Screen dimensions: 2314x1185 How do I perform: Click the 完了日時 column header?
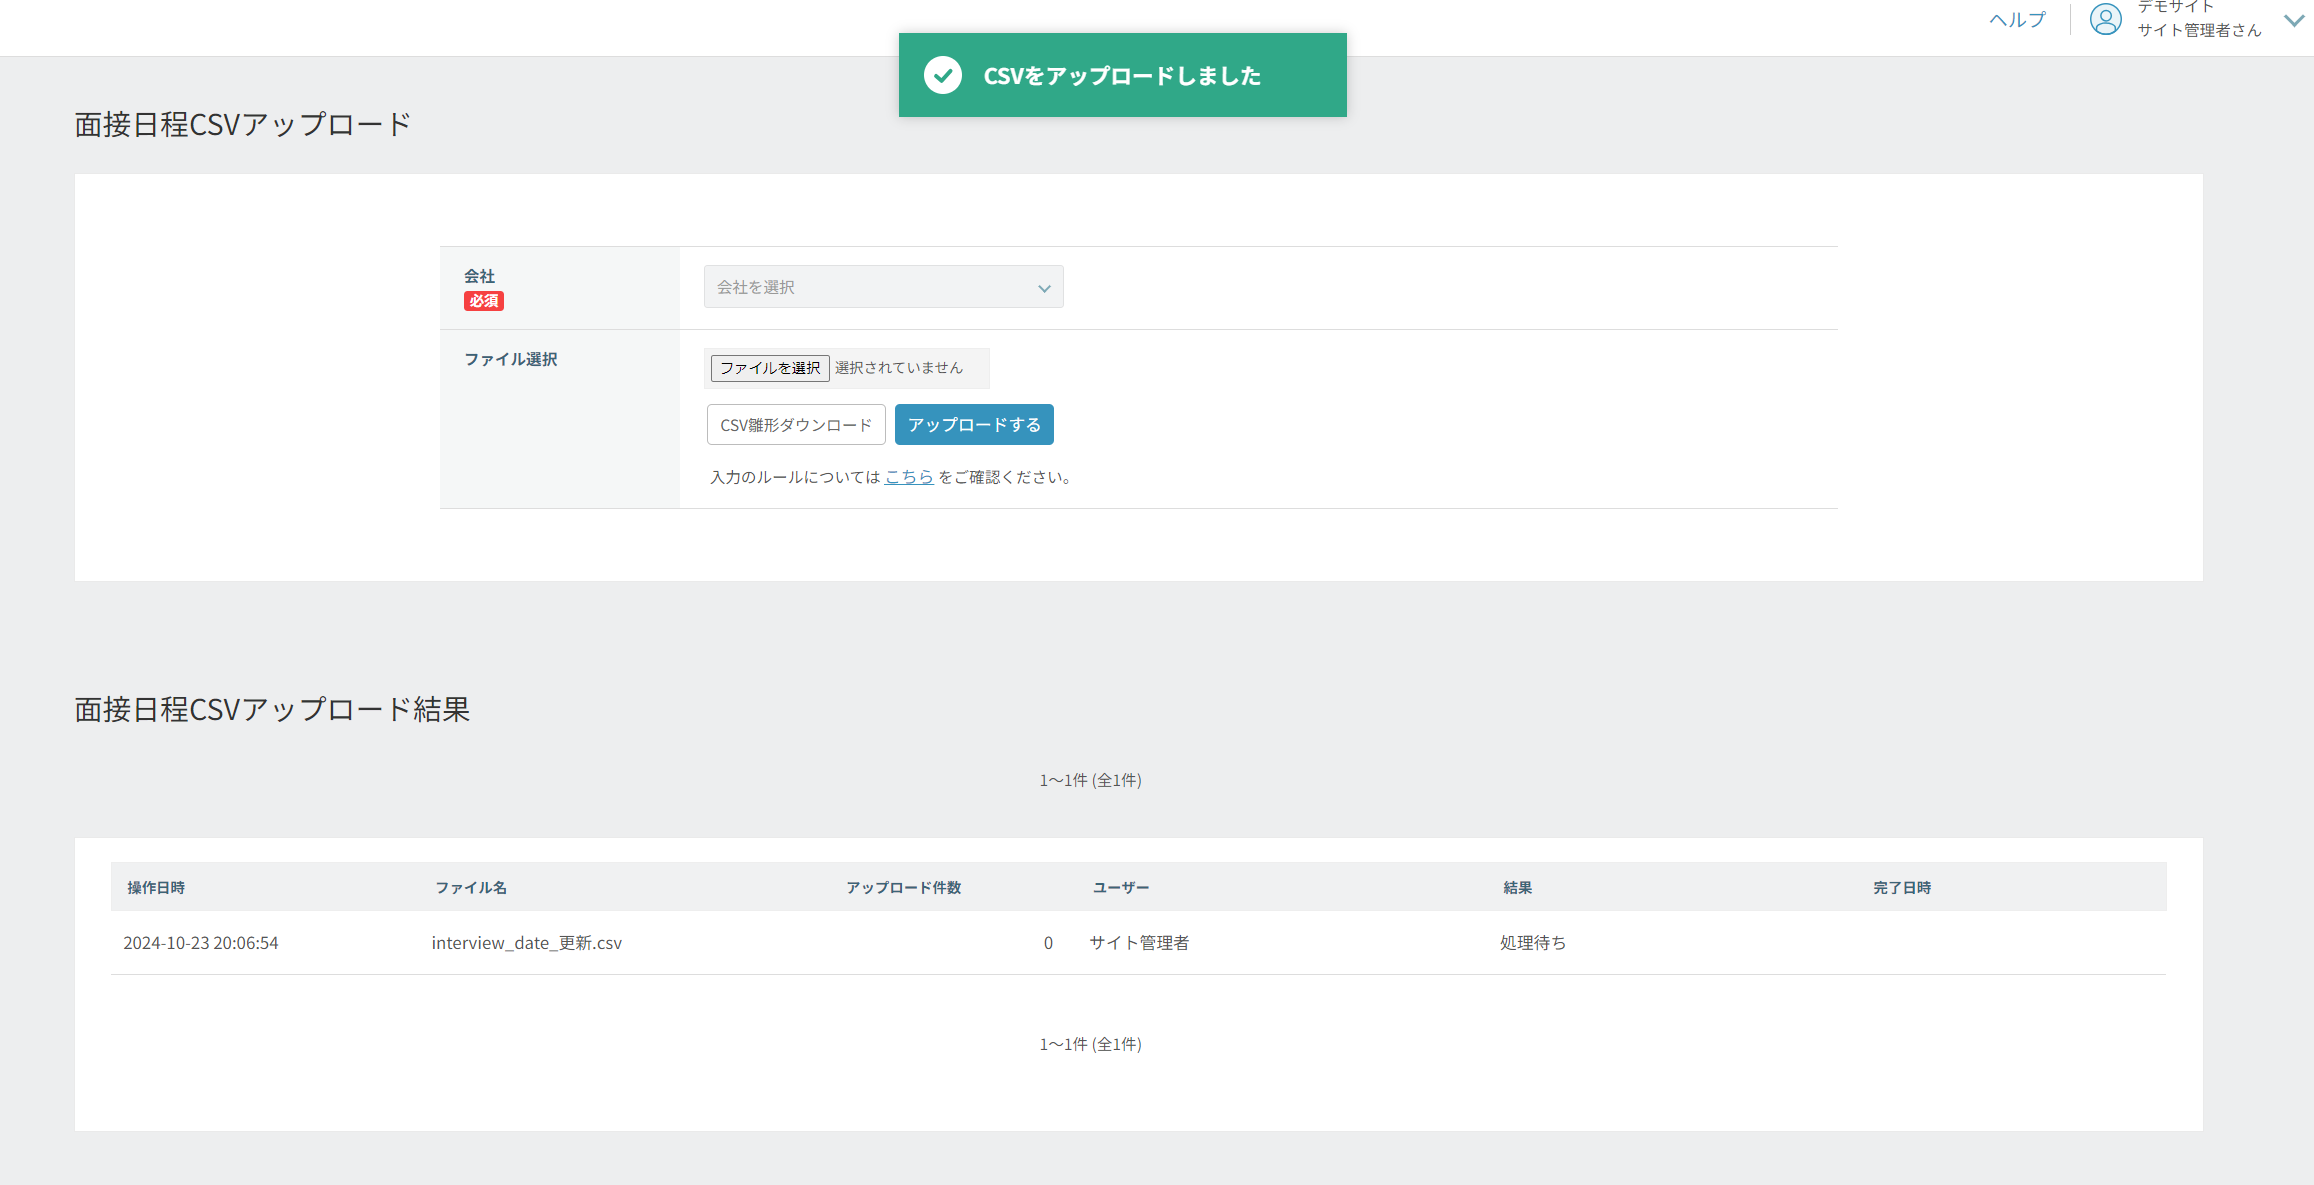[x=1901, y=887]
